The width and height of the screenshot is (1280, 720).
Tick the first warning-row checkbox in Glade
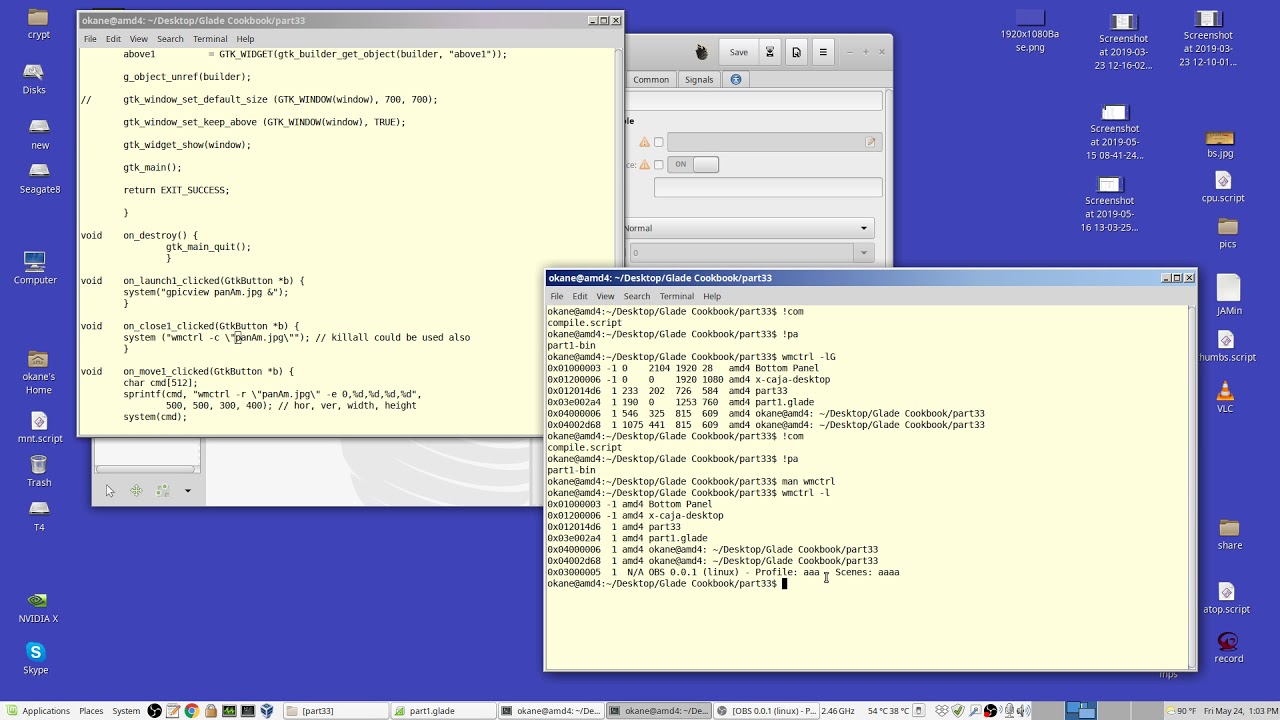click(658, 142)
